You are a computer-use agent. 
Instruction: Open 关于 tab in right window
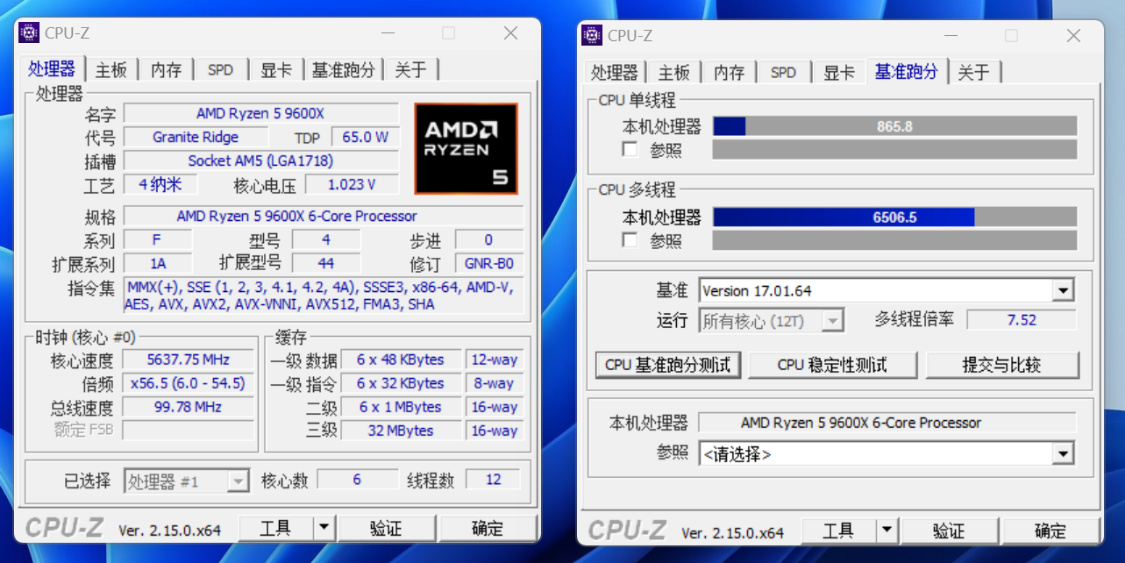pos(974,72)
